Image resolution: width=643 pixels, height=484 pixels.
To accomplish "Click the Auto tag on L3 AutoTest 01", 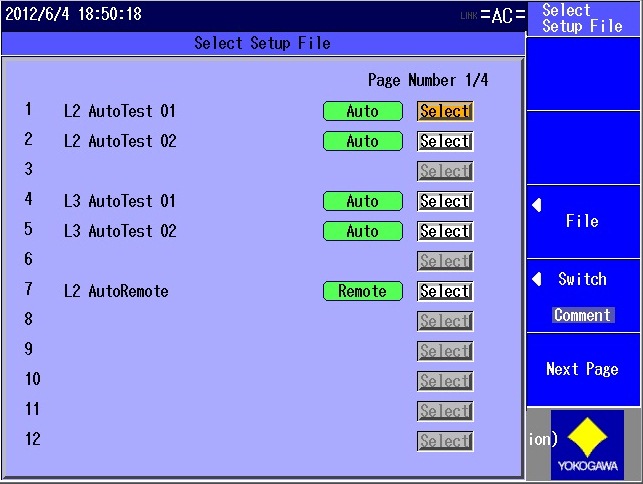I will [362, 201].
